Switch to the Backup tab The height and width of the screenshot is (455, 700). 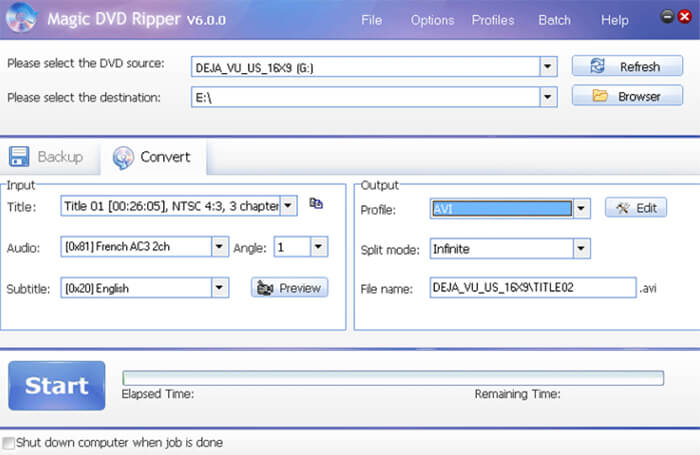[49, 157]
